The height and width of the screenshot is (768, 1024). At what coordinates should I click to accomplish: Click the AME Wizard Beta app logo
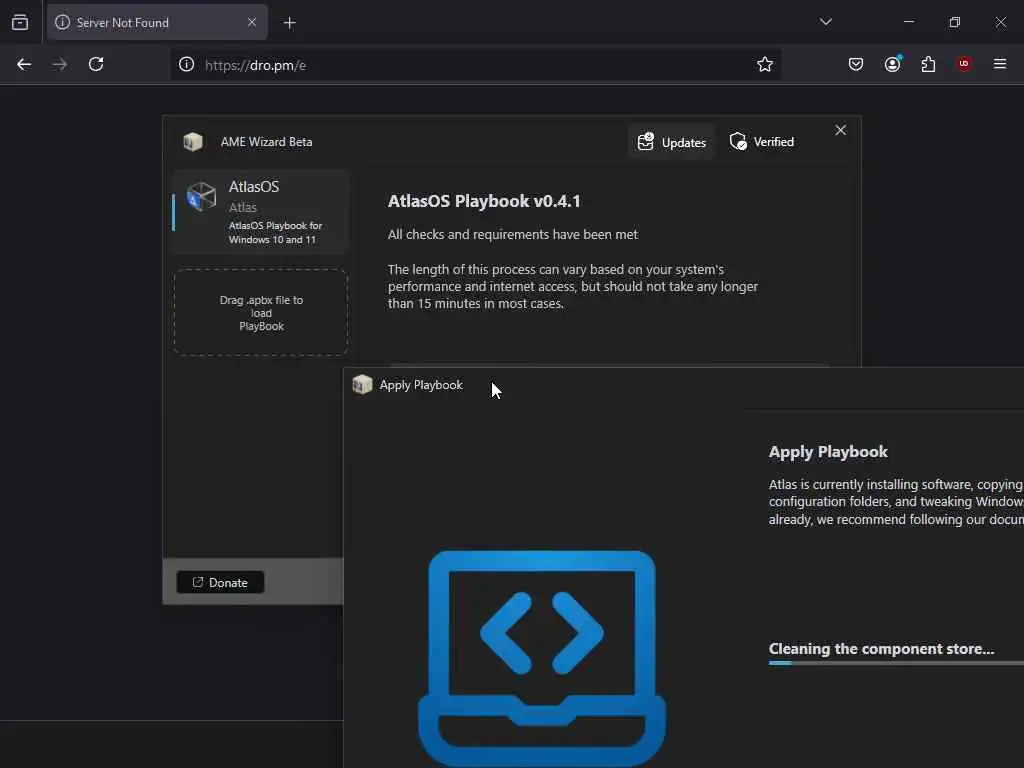[x=193, y=142]
